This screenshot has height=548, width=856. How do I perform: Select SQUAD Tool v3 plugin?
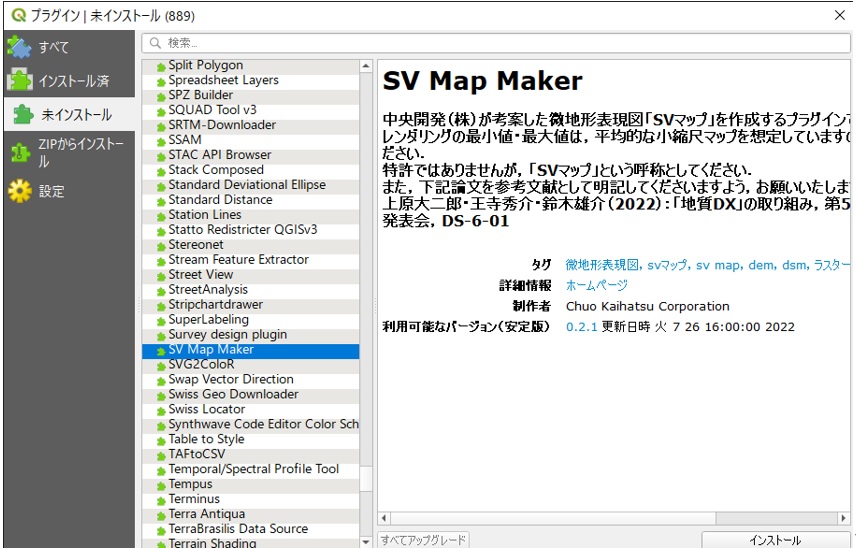pyautogui.click(x=251, y=110)
